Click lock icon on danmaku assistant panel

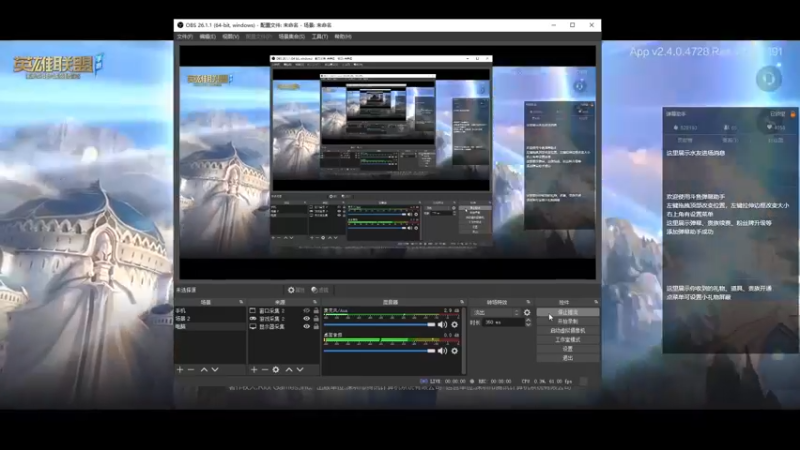[793, 114]
